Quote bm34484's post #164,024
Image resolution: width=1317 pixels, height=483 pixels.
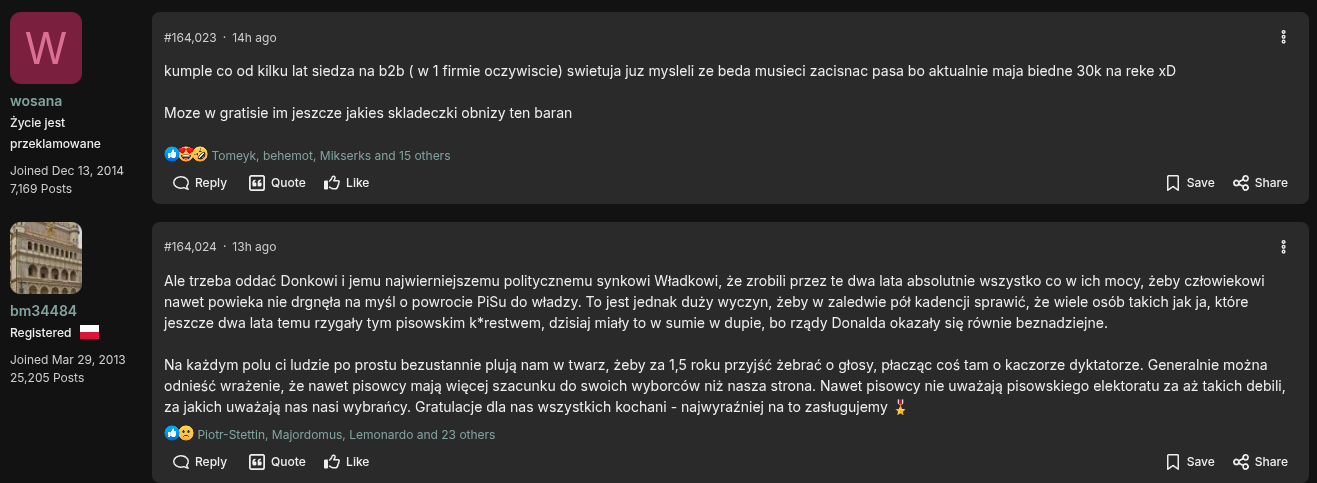(x=277, y=462)
